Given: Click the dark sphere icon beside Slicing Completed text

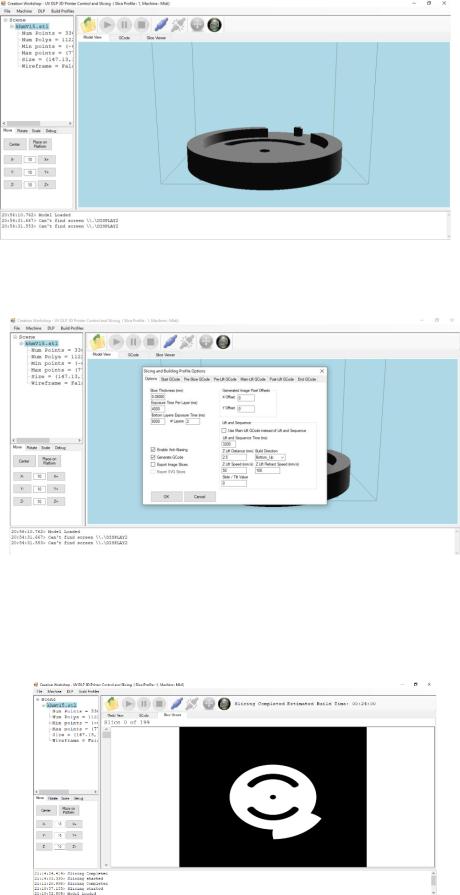Looking at the screenshot, I should tap(224, 703).
